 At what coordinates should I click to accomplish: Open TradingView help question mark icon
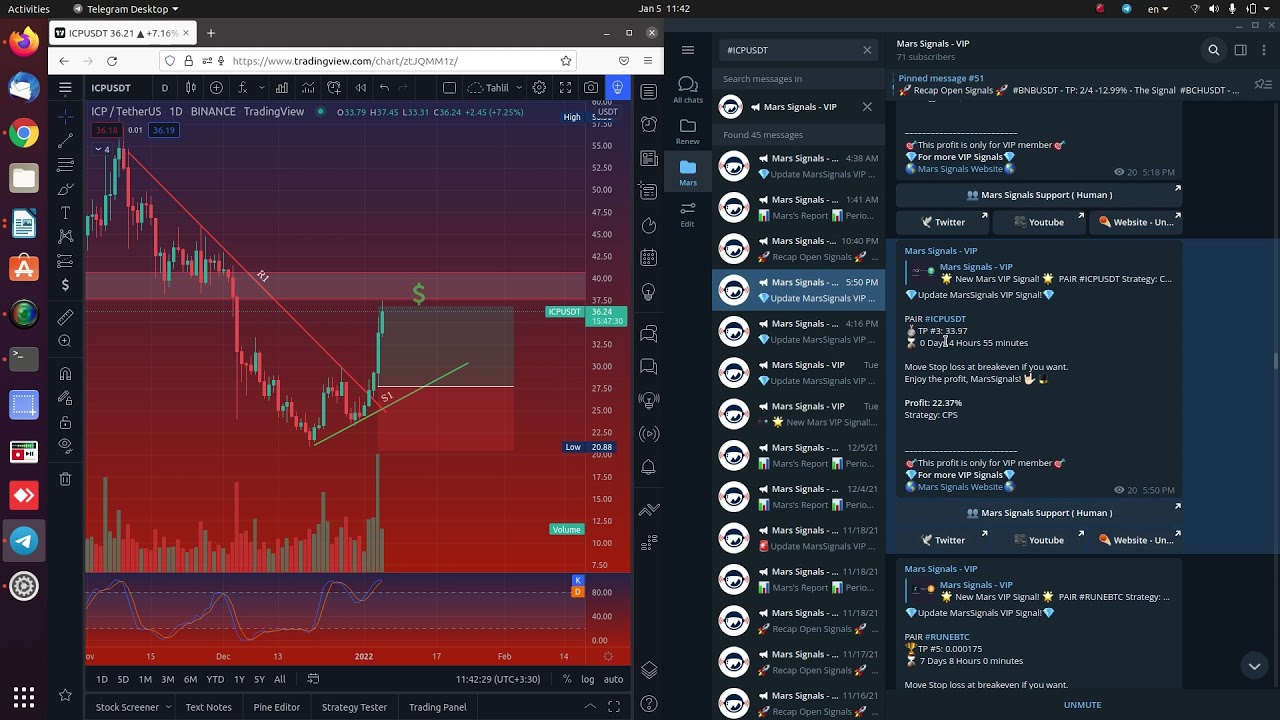tap(649, 703)
